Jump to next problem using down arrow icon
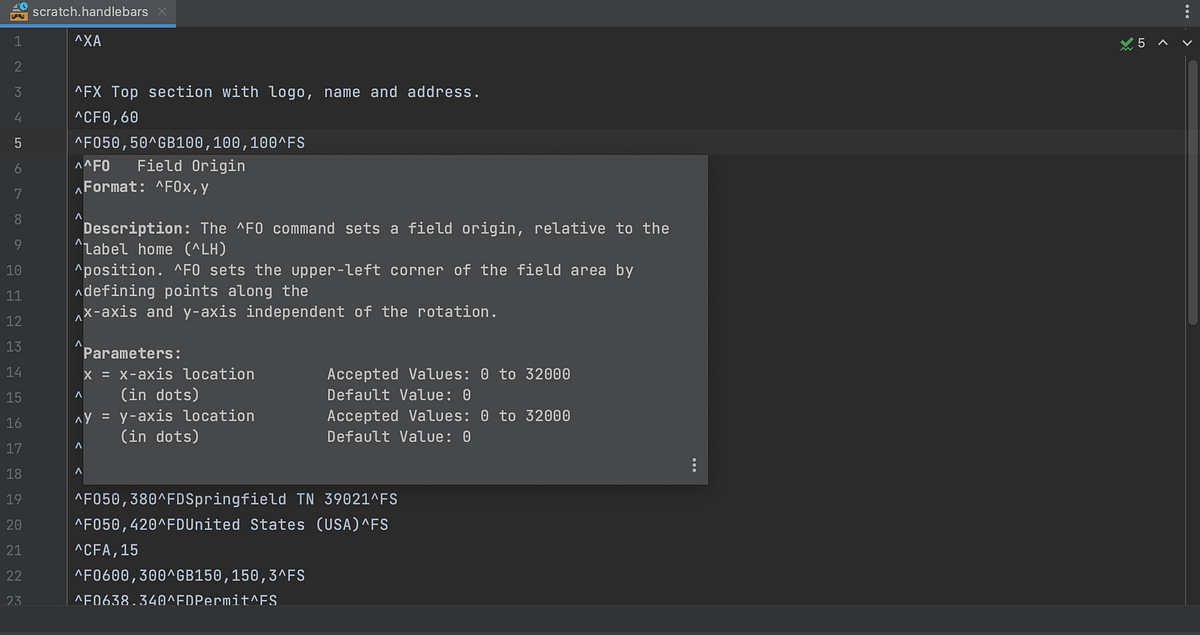Screen dimensions: 1200x635 coord(1186,43)
